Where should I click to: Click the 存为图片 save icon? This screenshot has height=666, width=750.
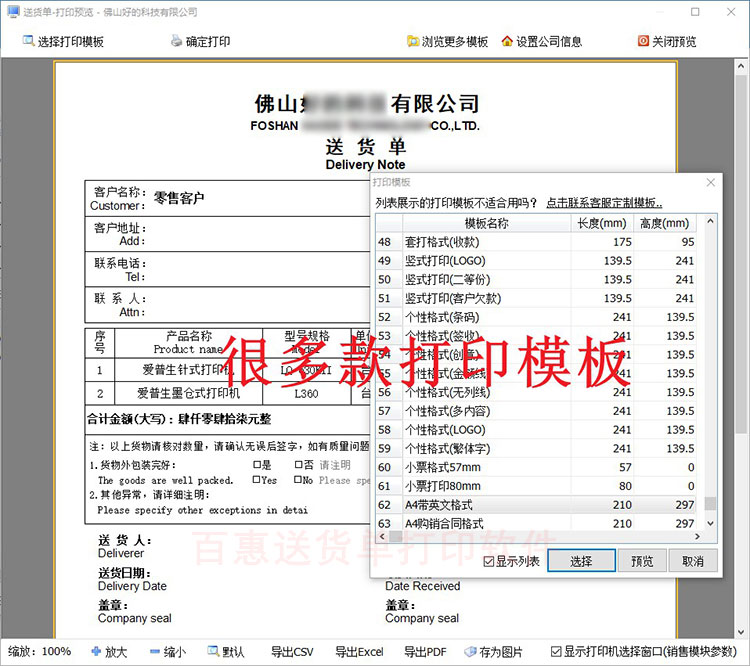pos(470,651)
